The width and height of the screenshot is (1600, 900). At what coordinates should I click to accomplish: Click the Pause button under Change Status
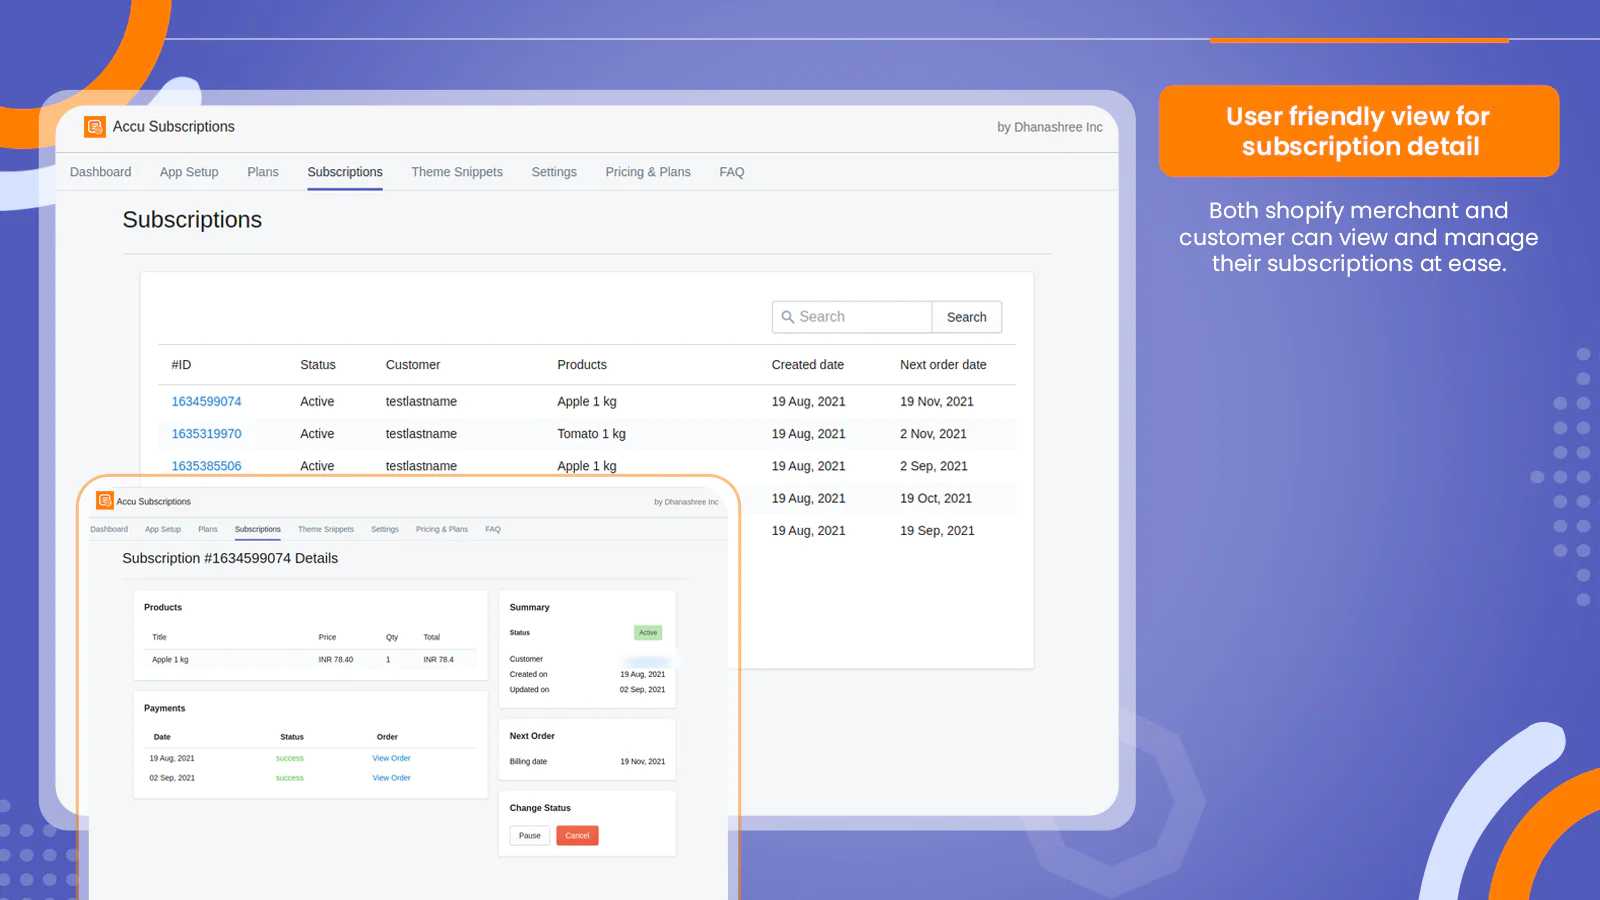pyautogui.click(x=530, y=836)
